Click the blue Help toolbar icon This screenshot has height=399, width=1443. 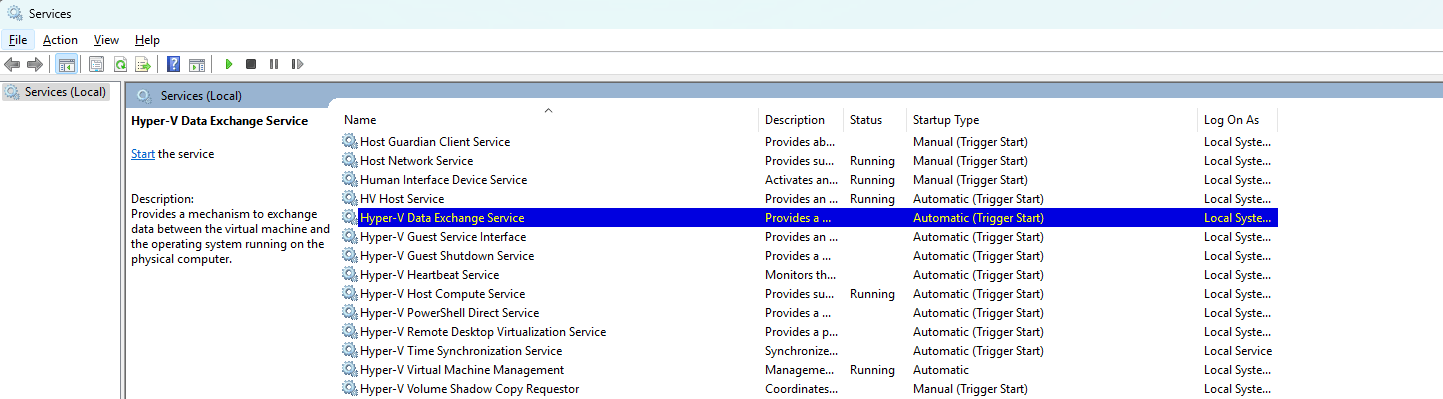click(x=174, y=64)
